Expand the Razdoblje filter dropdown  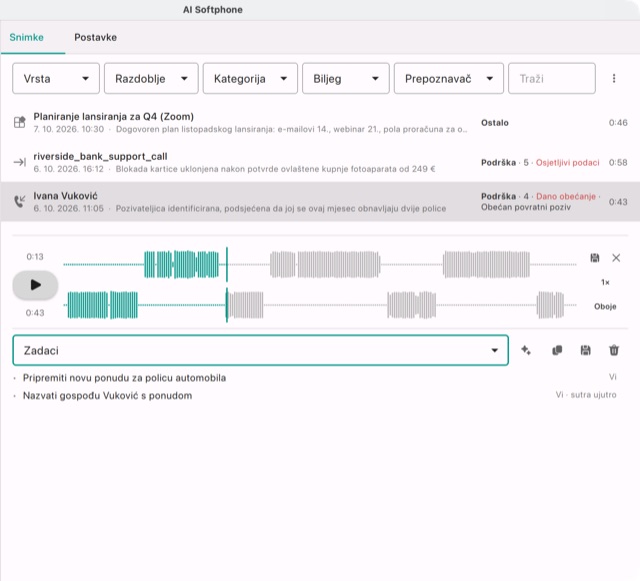(x=151, y=78)
